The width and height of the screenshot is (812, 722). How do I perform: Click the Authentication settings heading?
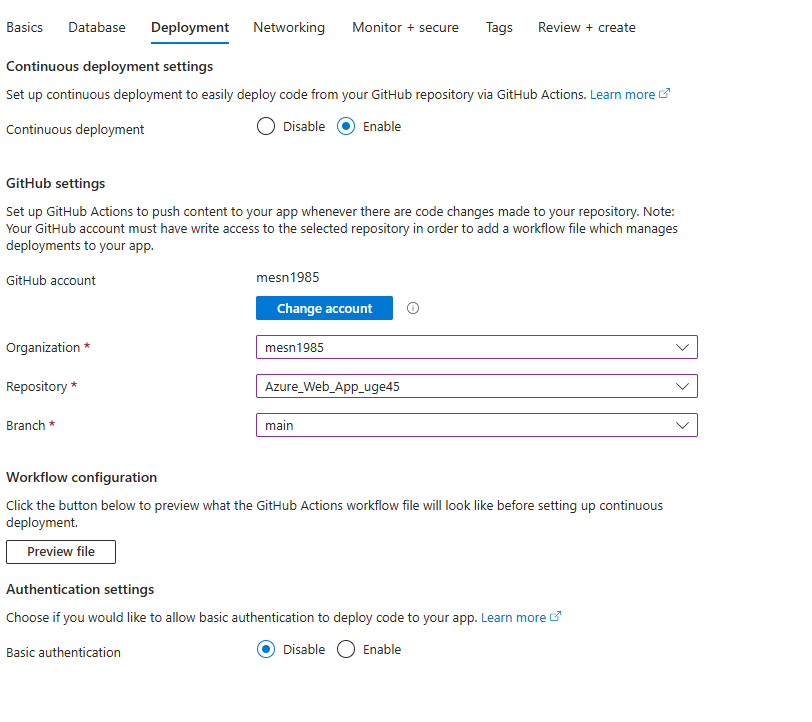click(80, 589)
